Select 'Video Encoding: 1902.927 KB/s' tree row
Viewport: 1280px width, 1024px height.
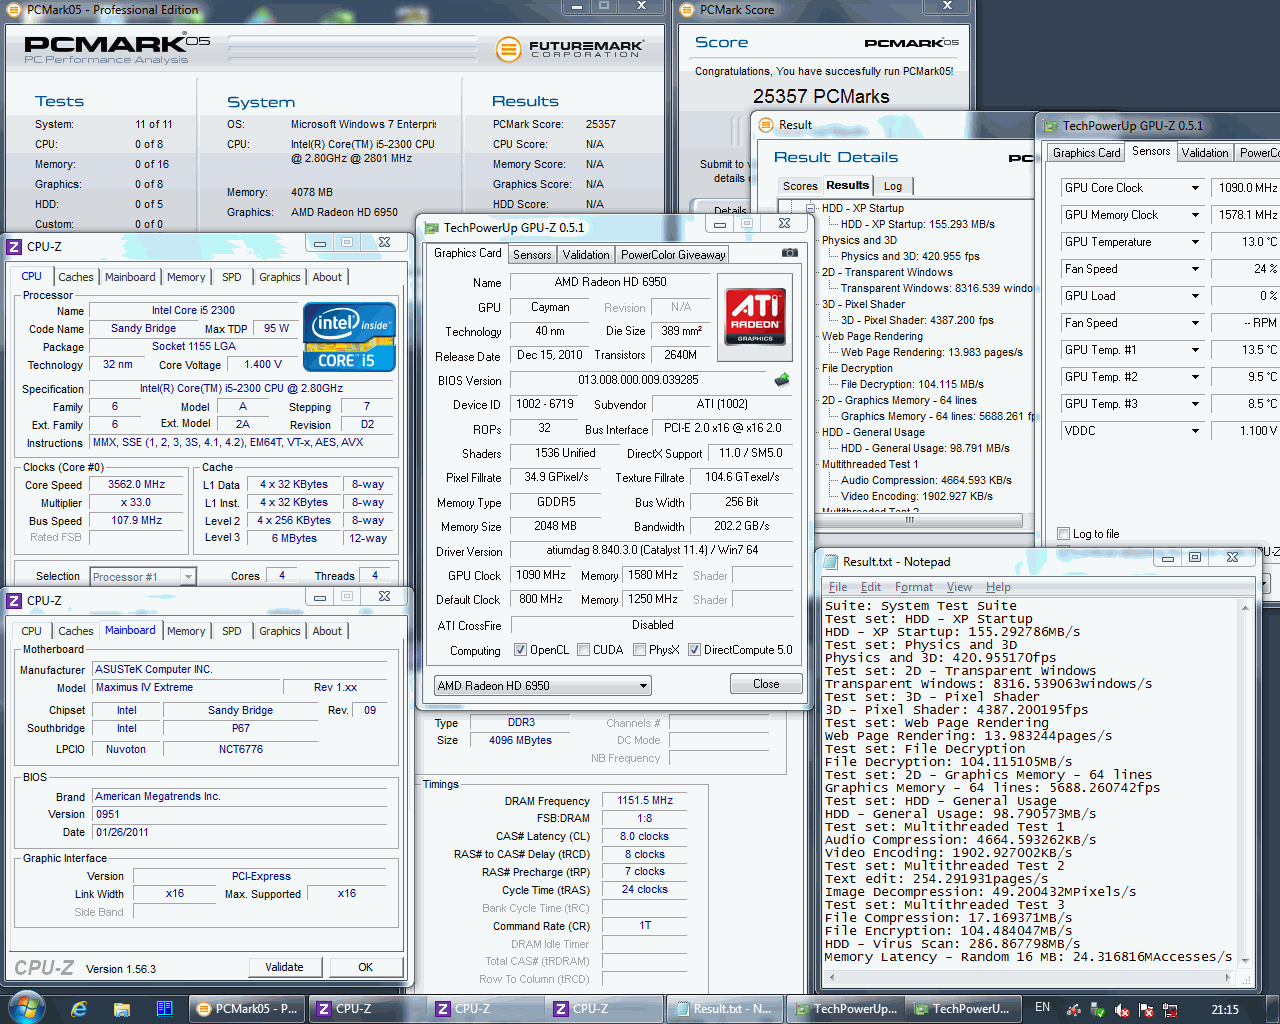917,496
